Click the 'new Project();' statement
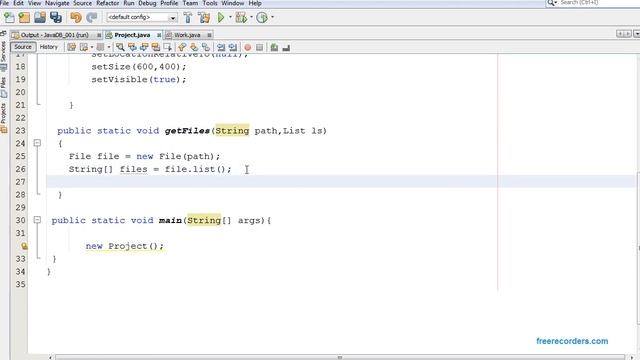This screenshot has width=640, height=360. (x=124, y=246)
